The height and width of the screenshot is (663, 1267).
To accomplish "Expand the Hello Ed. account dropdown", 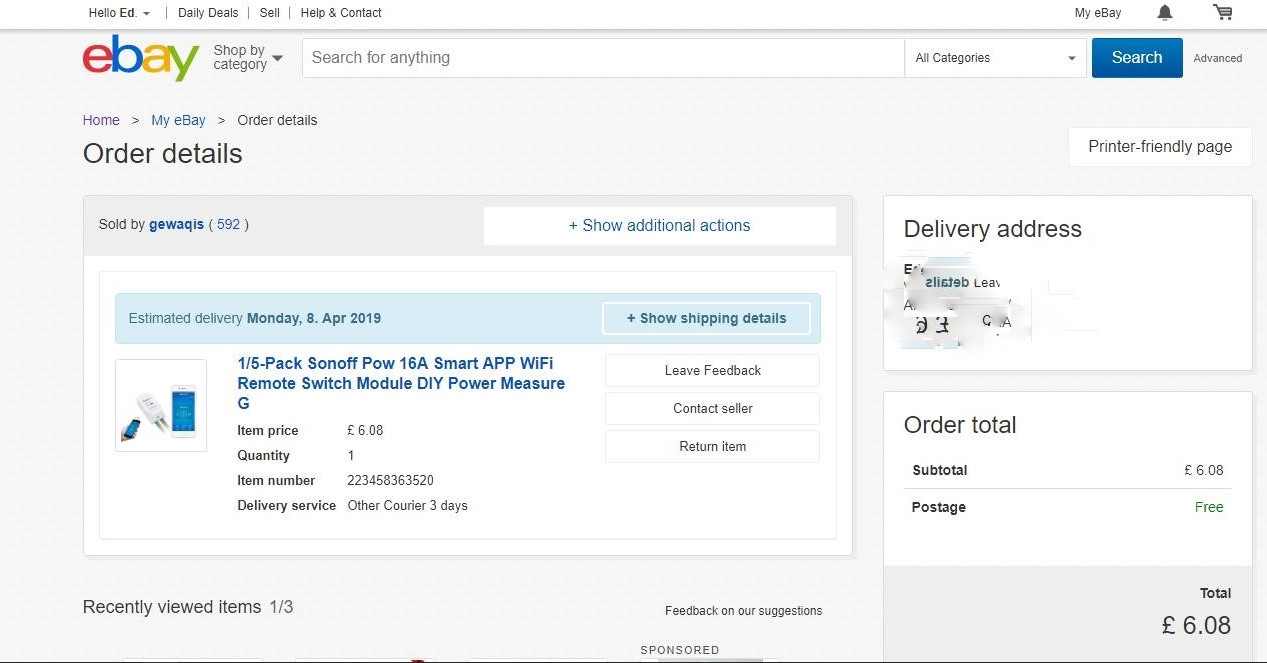I will click(119, 13).
